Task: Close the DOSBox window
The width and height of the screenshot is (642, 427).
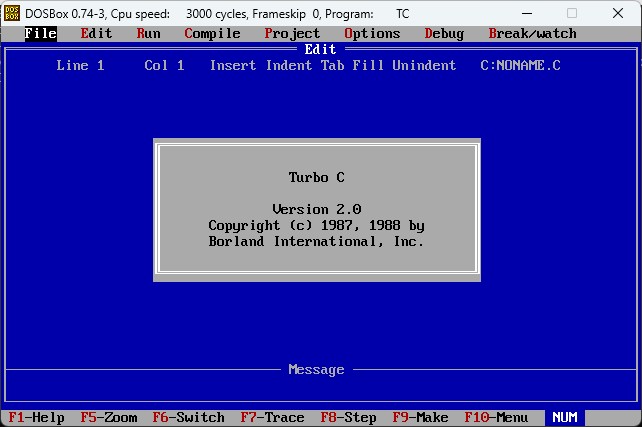Action: point(618,14)
